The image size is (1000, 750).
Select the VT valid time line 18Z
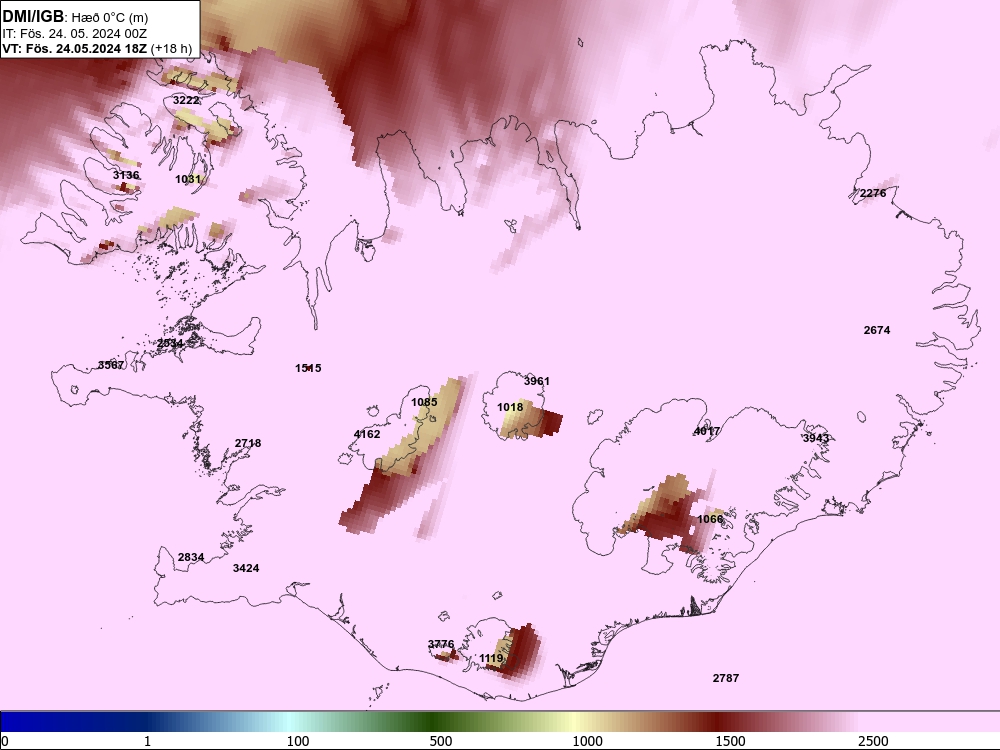97,48
